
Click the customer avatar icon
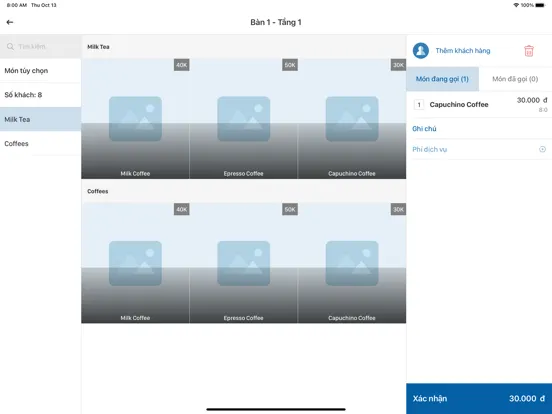[x=421, y=51]
